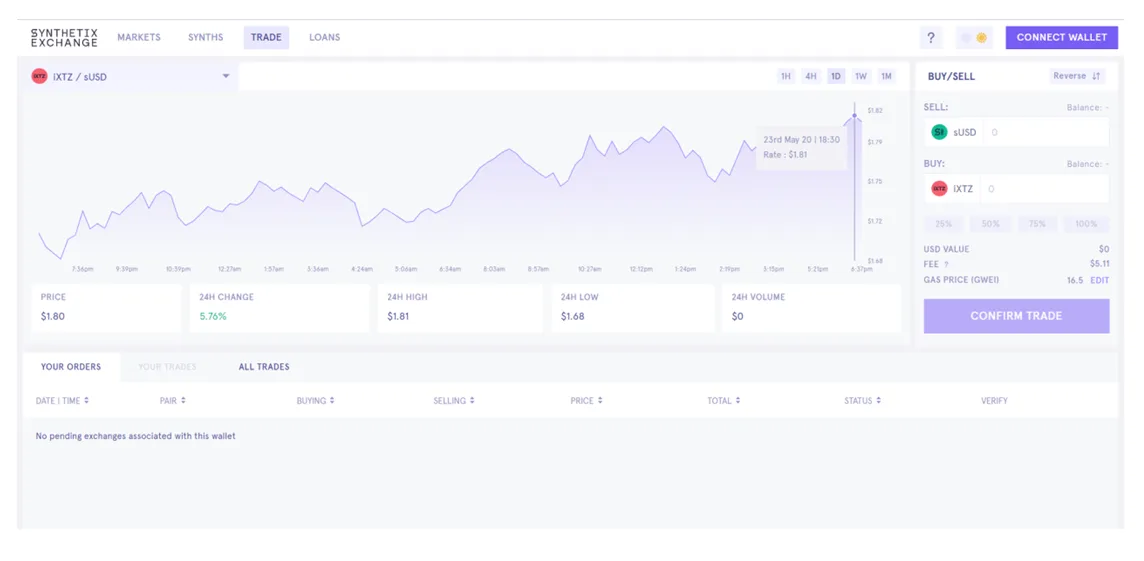Sort by the Date | Time column
Viewport: 1144px width, 561px height.
pos(62,401)
